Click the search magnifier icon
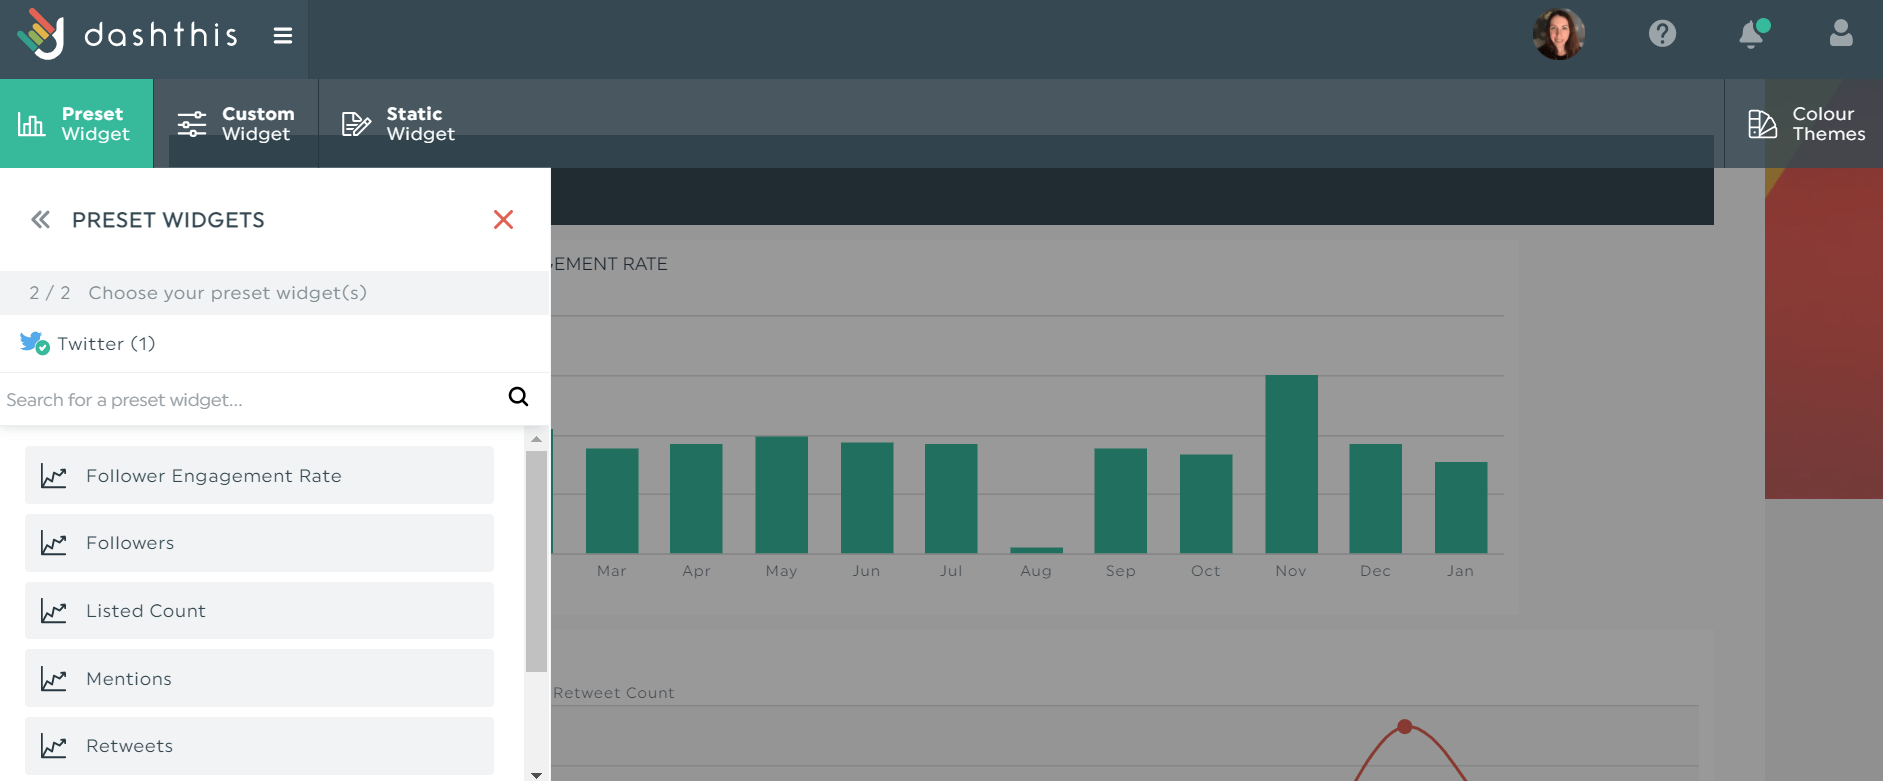 (x=518, y=397)
